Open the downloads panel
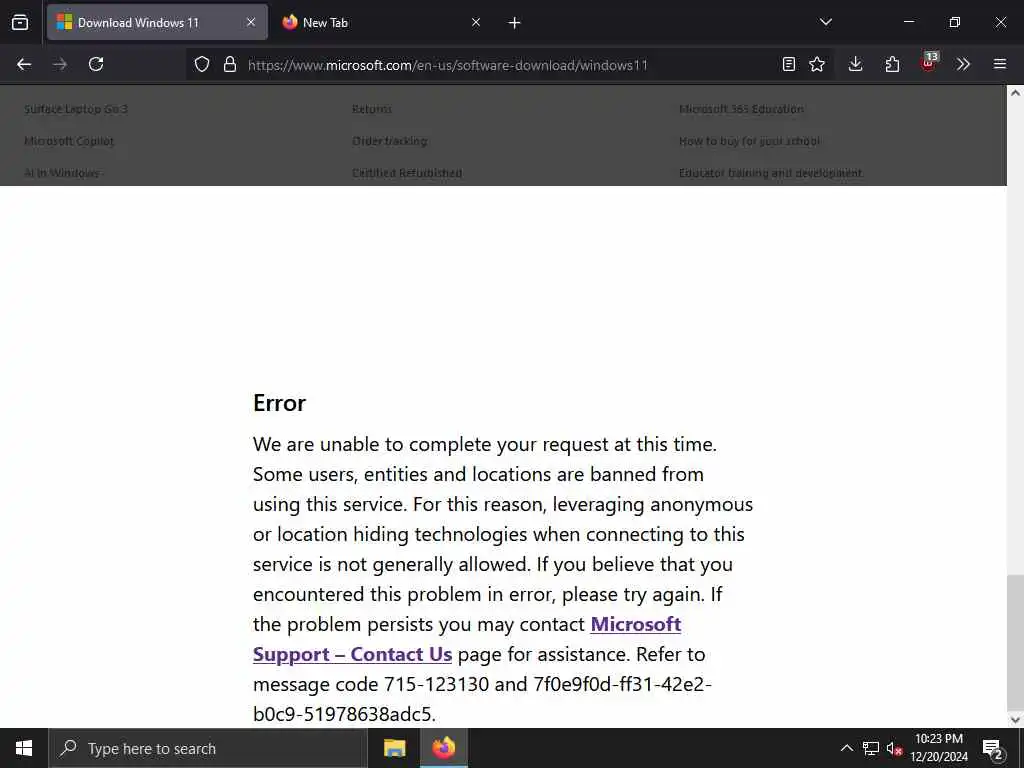 (856, 64)
